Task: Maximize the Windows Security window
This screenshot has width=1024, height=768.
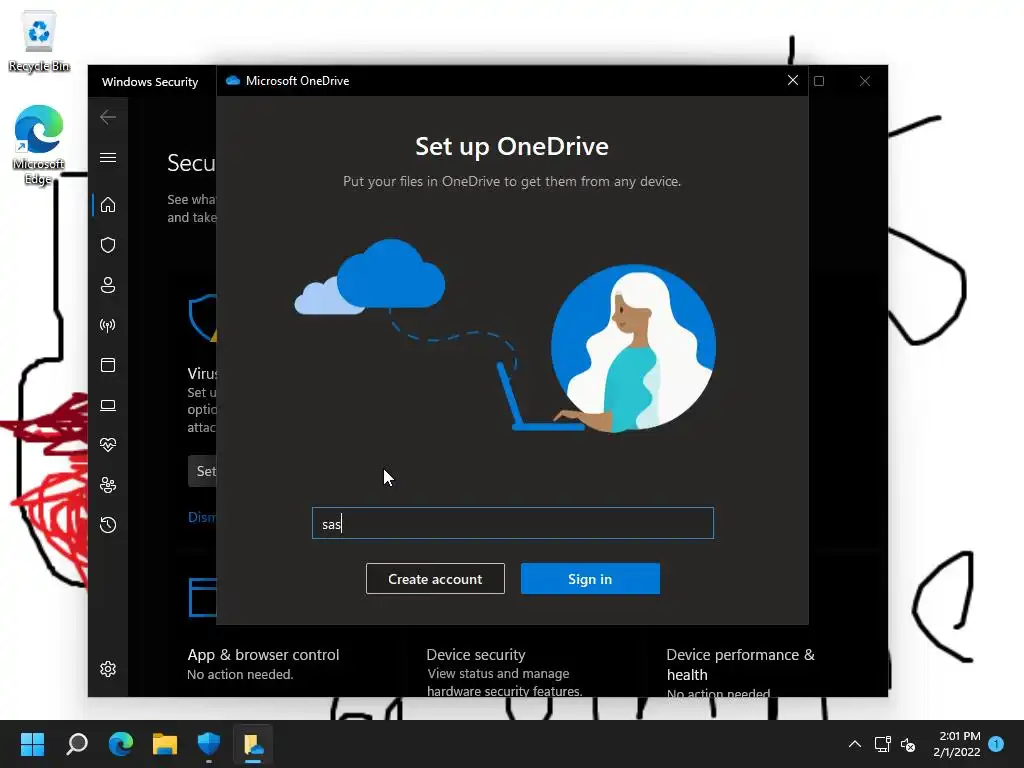Action: tap(819, 81)
